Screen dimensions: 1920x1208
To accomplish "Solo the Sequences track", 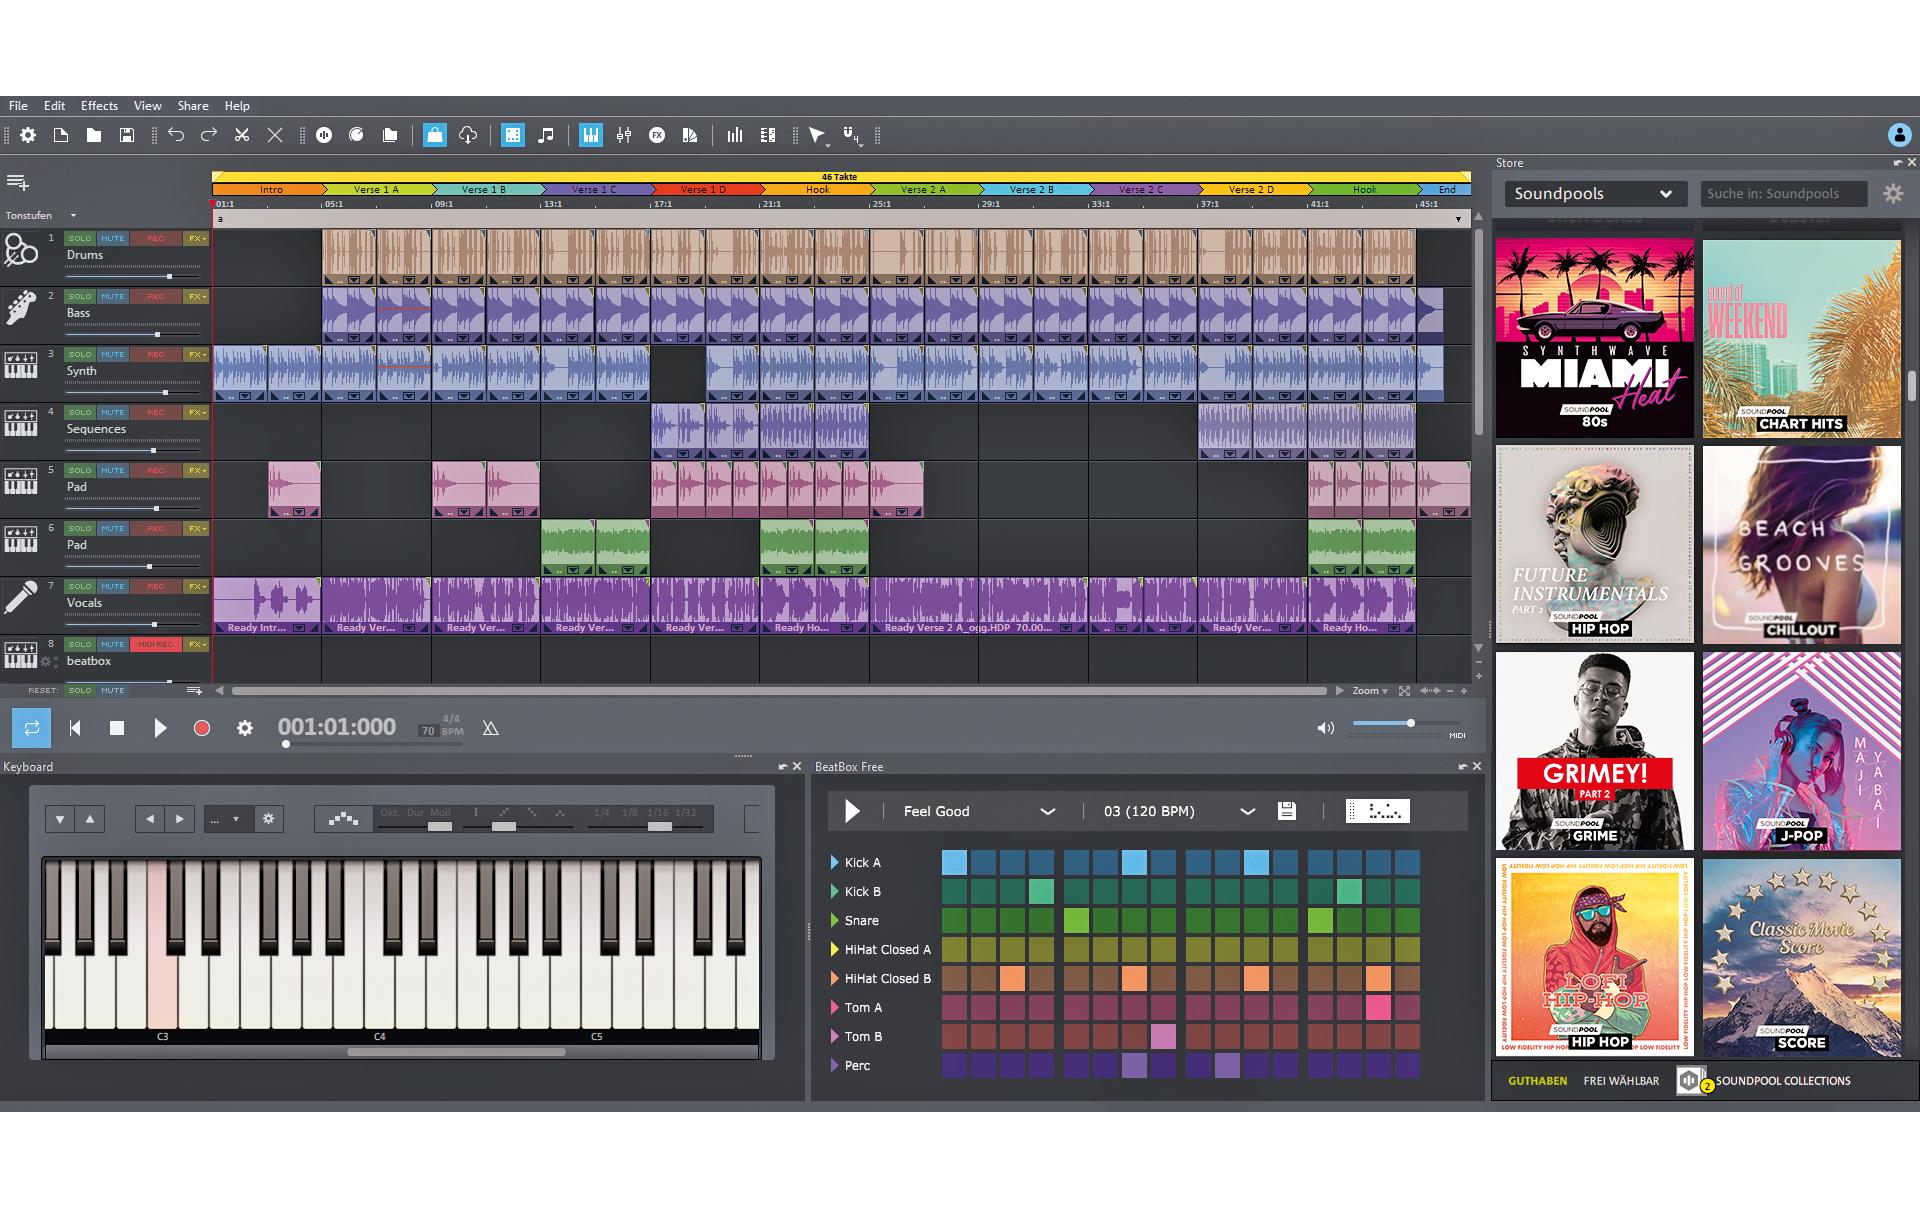I will click(80, 413).
